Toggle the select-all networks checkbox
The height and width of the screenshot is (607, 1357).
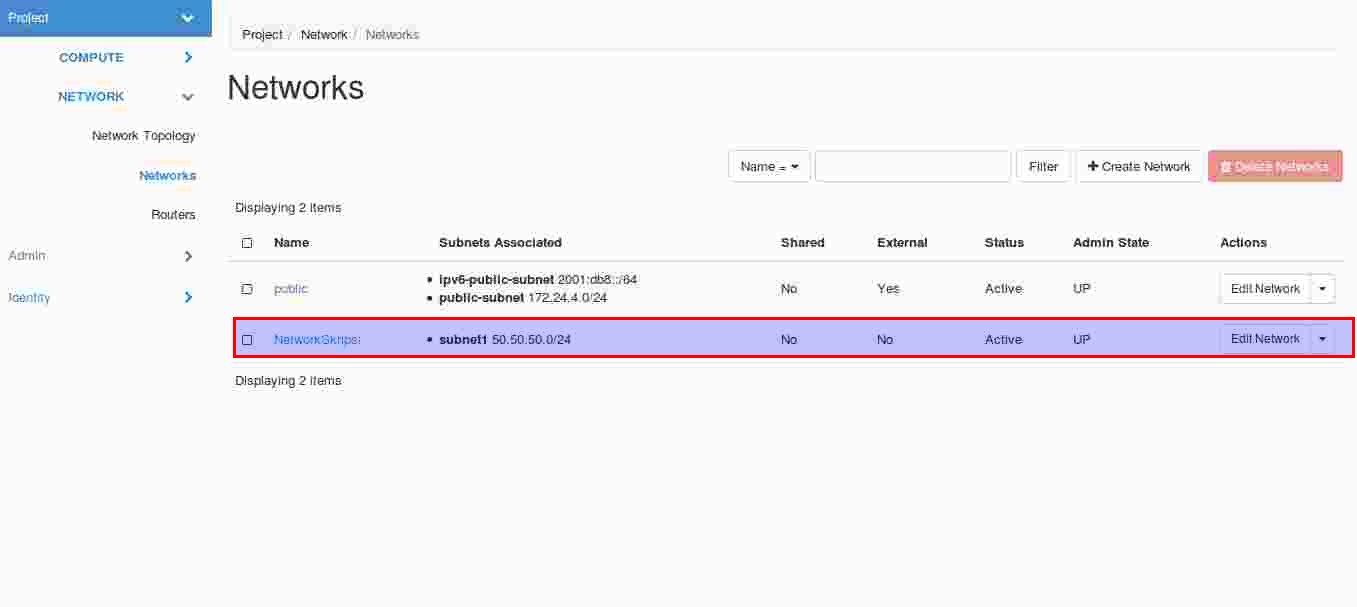click(x=247, y=243)
